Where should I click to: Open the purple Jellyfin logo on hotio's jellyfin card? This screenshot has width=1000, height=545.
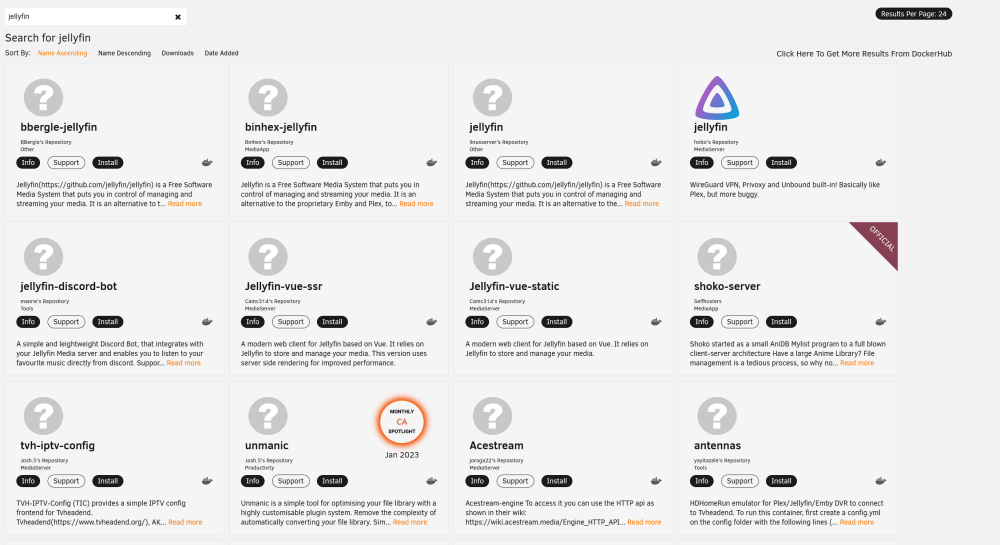click(x=717, y=98)
